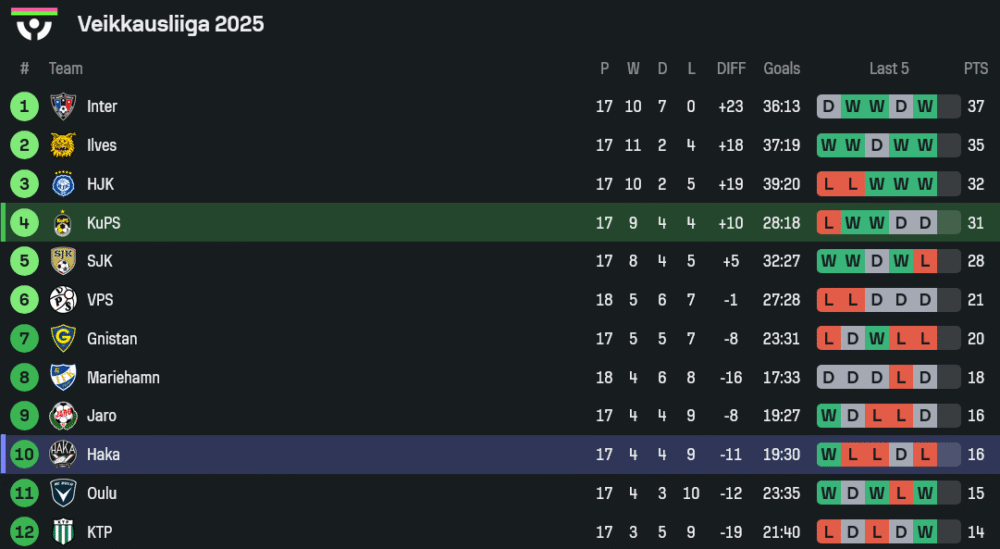Click the Haka team crest
The image size is (1000, 549).
(x=63, y=454)
